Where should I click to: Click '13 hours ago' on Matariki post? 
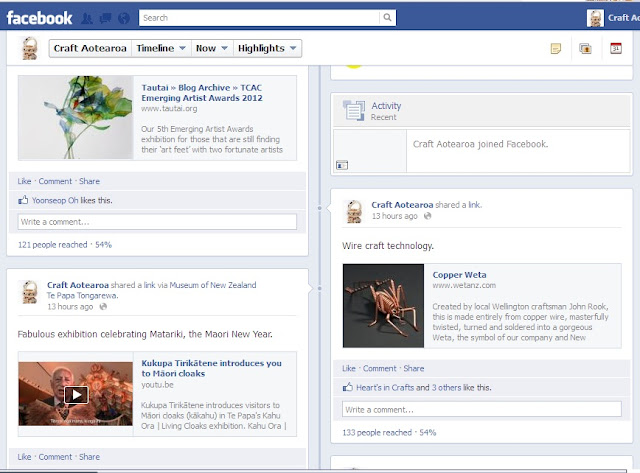70,306
